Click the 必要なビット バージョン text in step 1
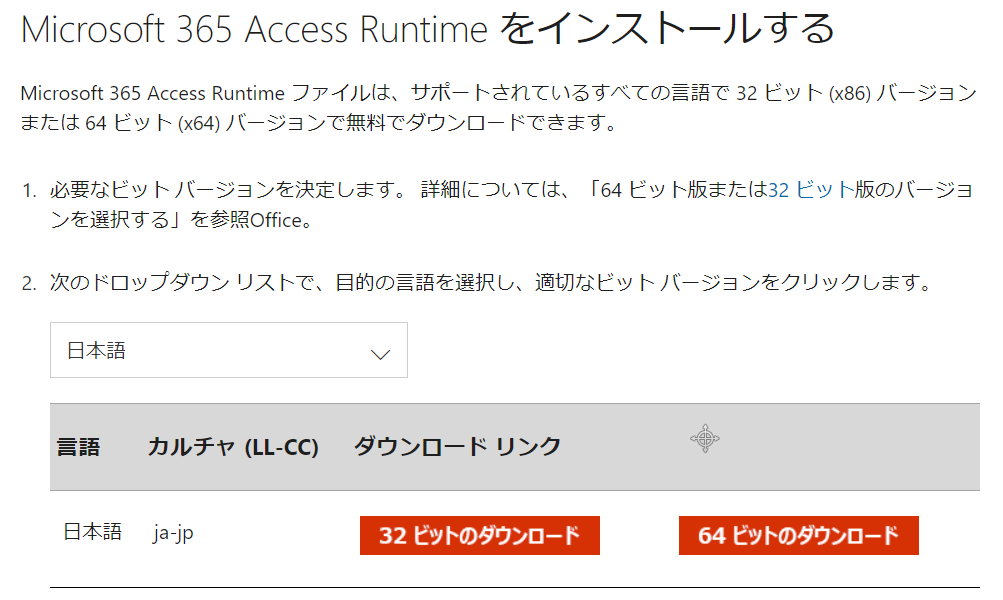 [135, 190]
